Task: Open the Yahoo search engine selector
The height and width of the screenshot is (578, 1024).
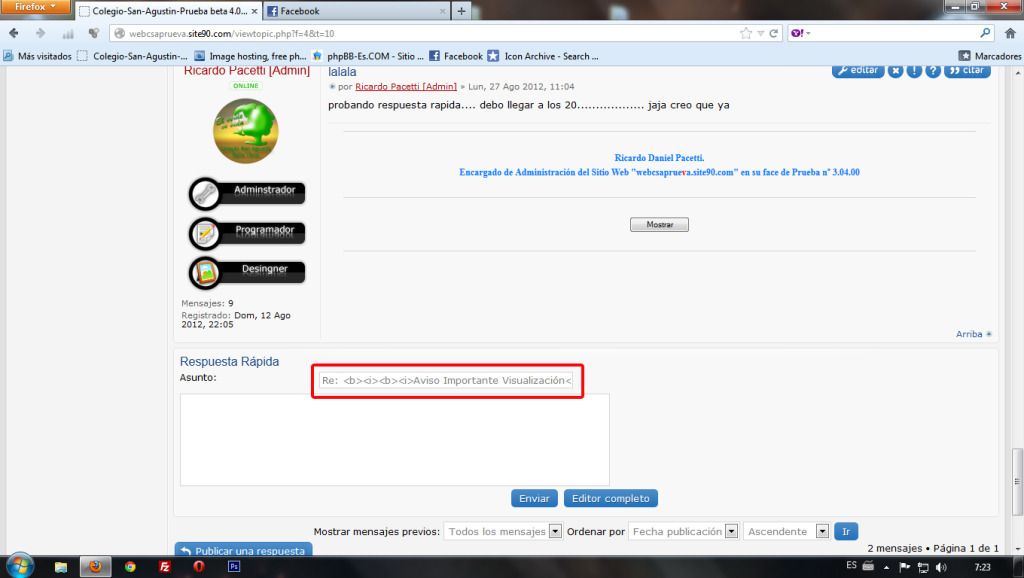Action: click(801, 33)
